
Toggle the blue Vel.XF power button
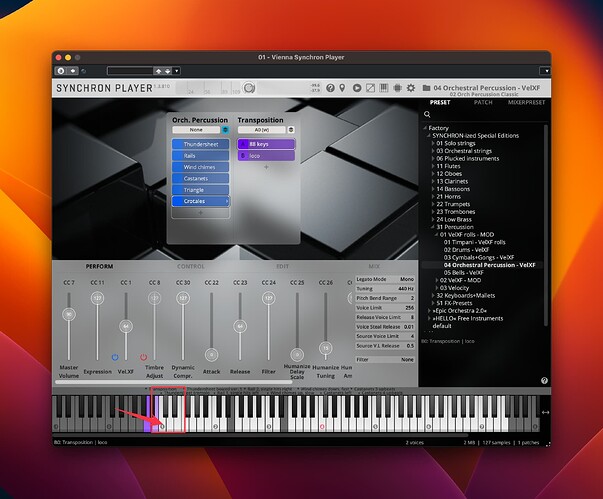115,358
